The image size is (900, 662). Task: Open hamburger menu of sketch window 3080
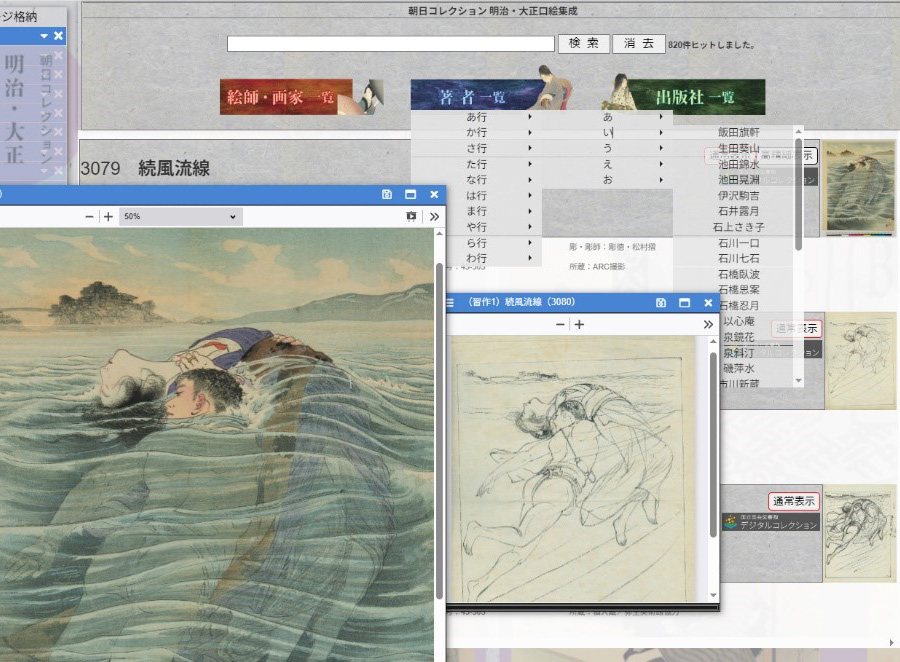coord(450,303)
